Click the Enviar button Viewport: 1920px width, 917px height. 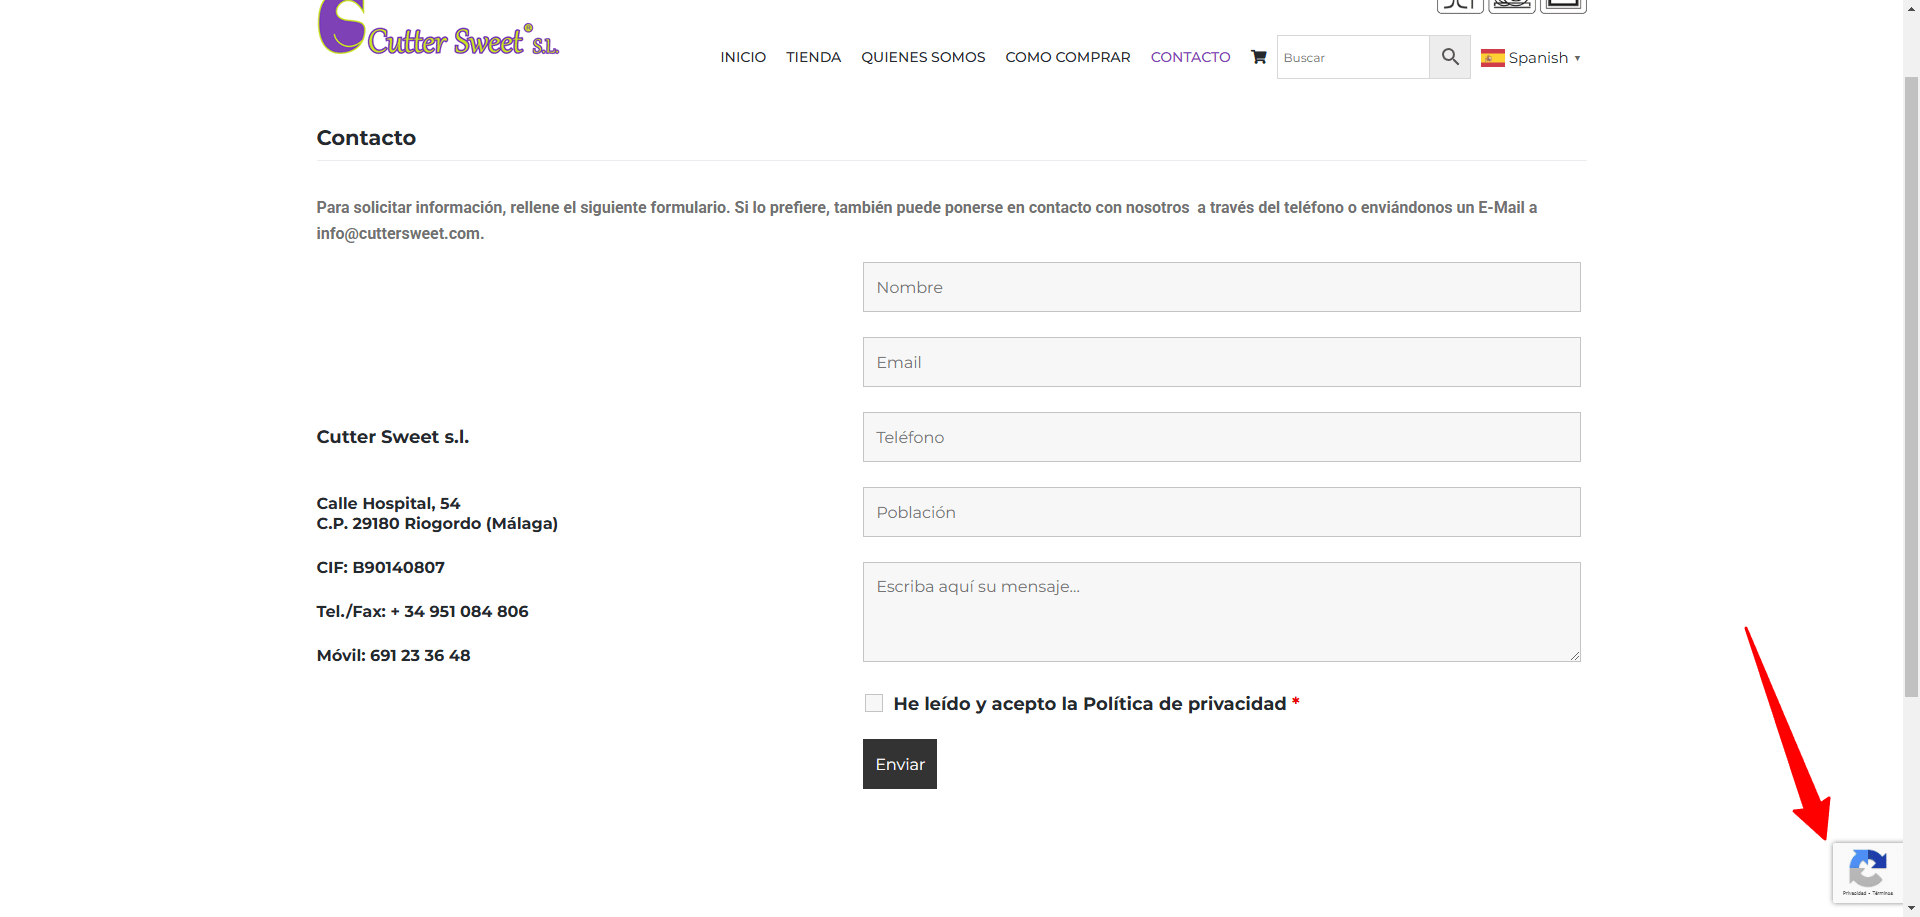tap(900, 764)
